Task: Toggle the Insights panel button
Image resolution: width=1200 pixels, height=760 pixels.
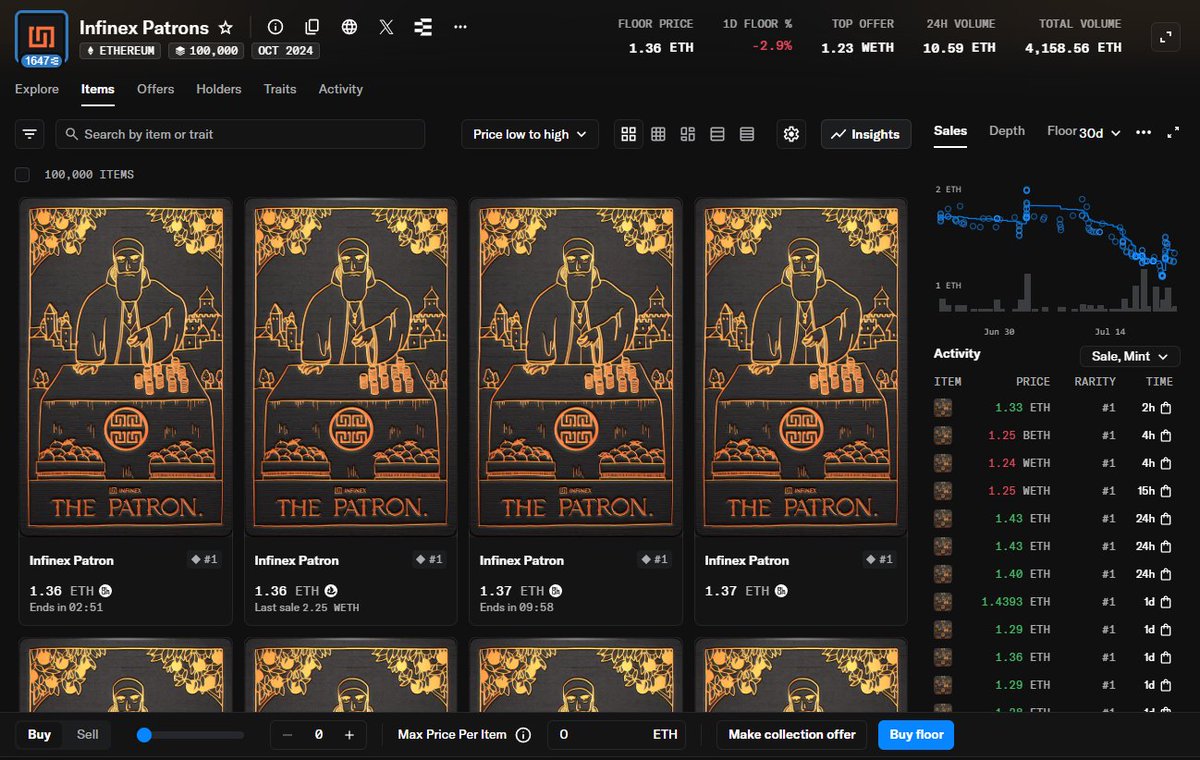Action: (866, 134)
